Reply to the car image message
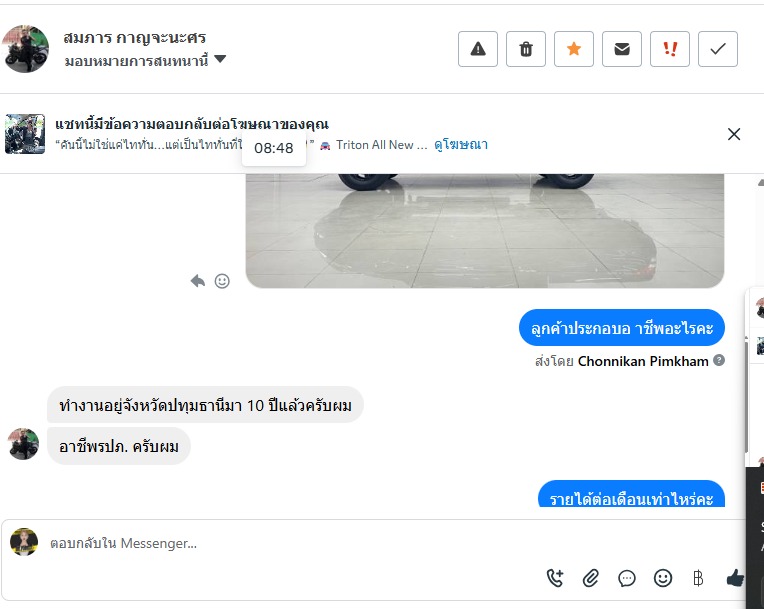 tap(198, 281)
